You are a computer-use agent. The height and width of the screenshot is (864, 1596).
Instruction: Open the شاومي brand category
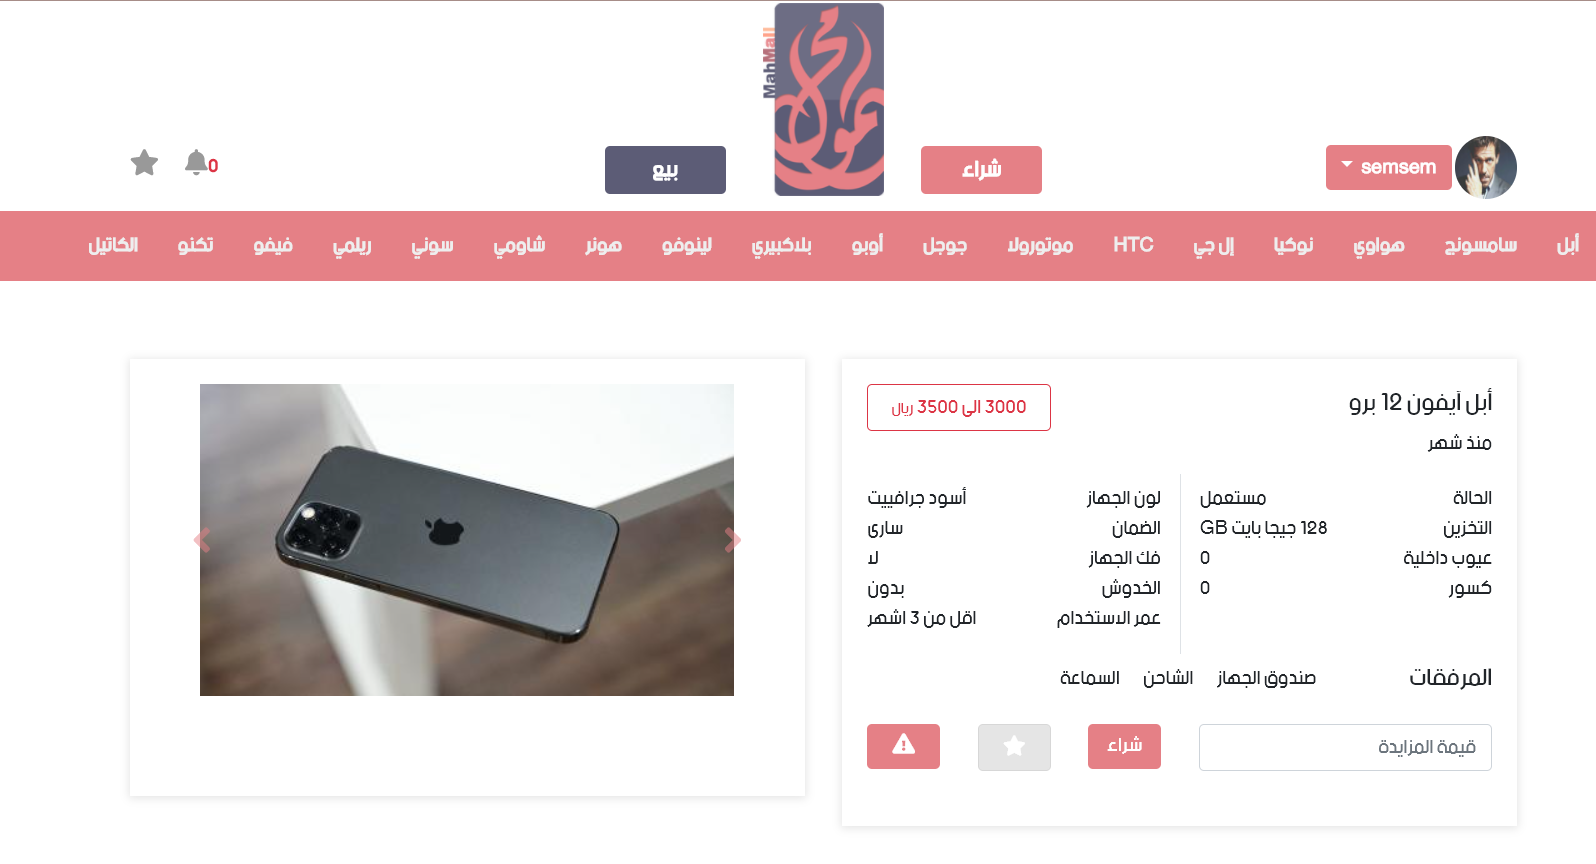(519, 245)
